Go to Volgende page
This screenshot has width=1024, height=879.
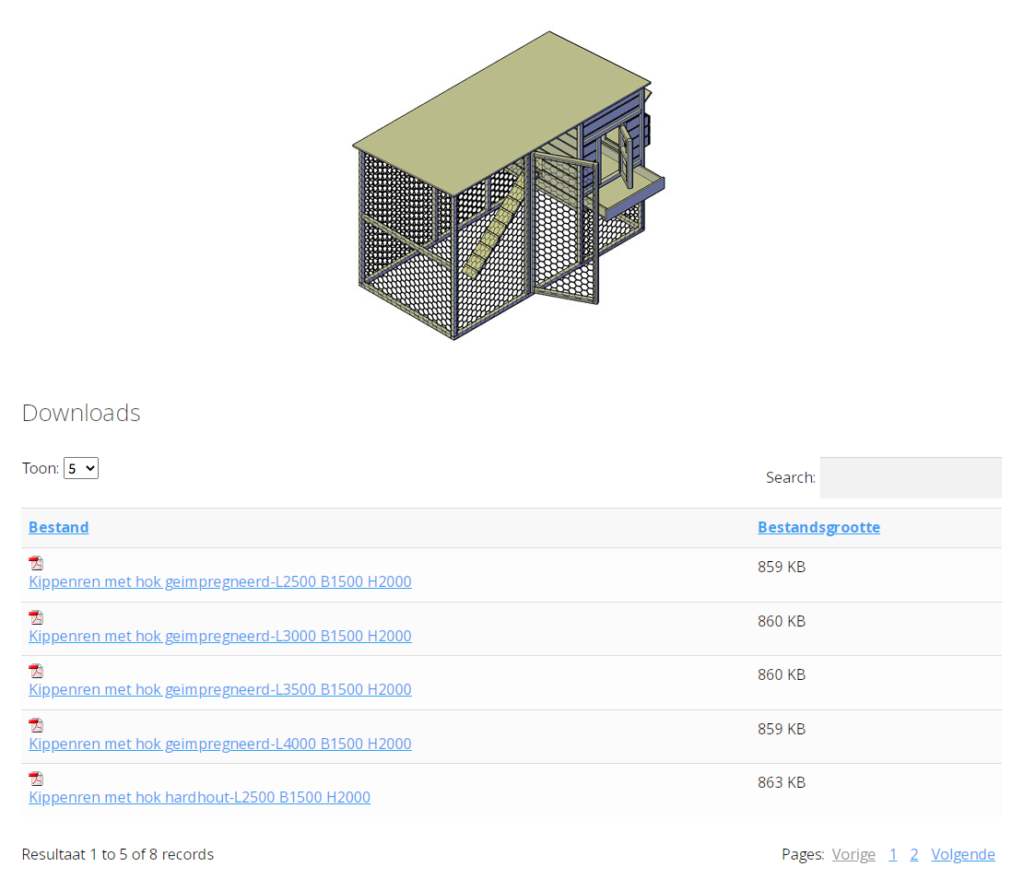pos(963,854)
